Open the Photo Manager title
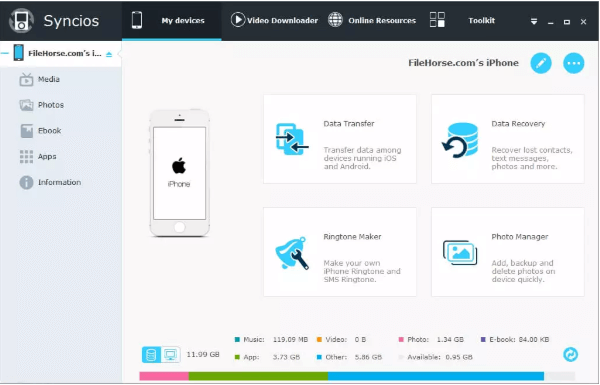 520,237
